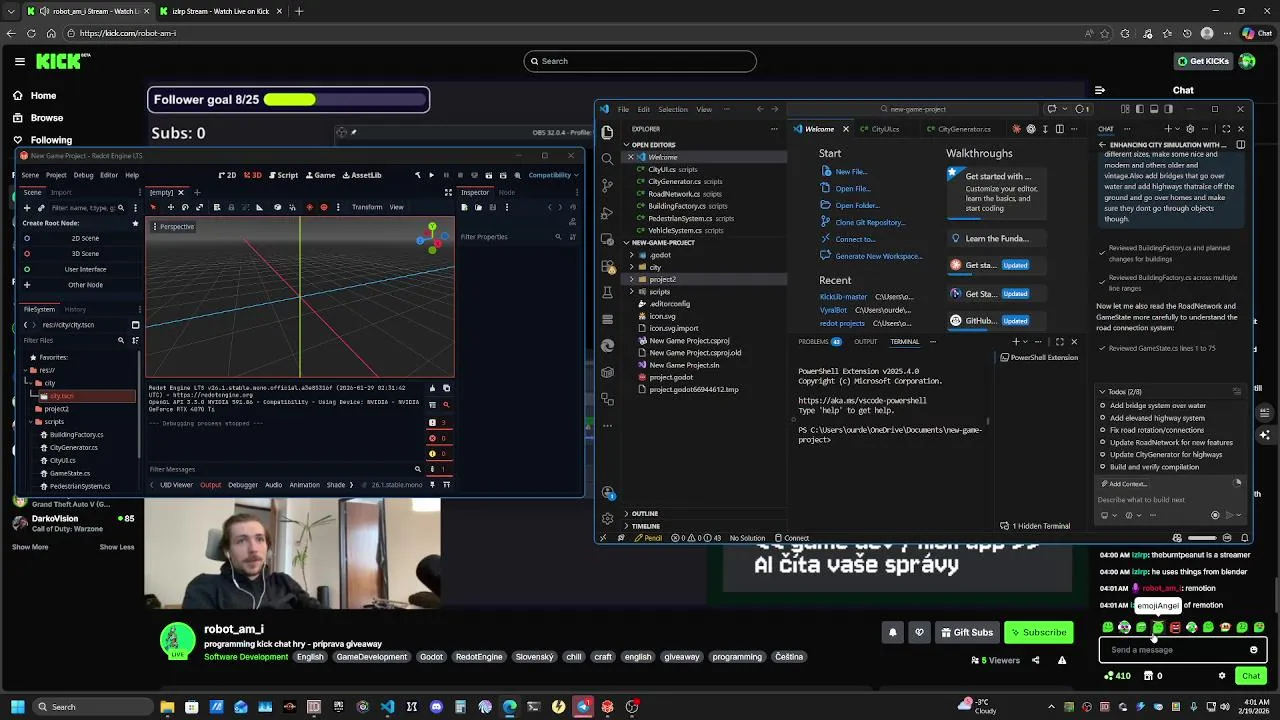
Task: Toggle Redot output warning filter count
Action: point(439,454)
